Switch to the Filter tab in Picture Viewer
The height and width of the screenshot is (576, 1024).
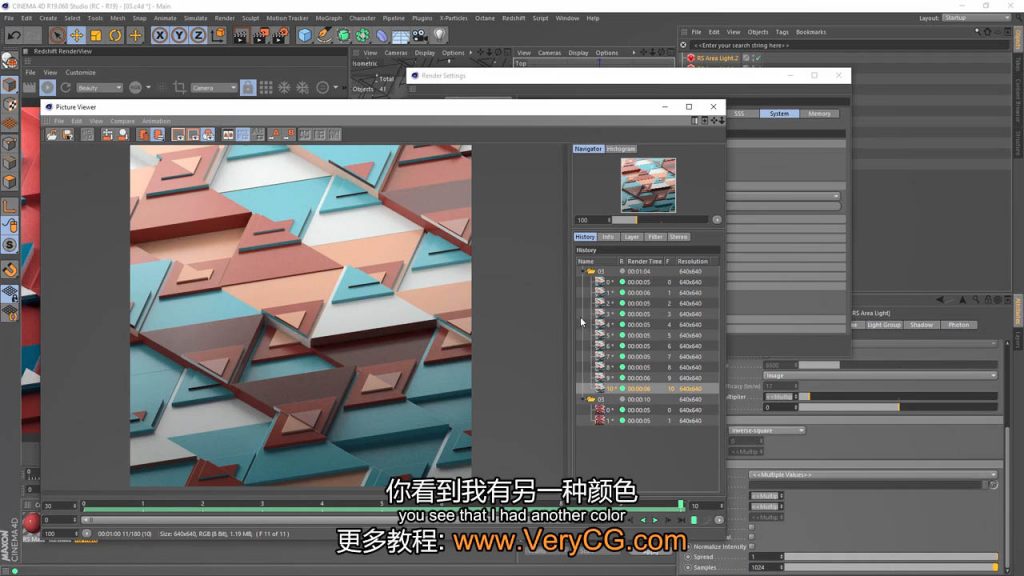(x=655, y=237)
